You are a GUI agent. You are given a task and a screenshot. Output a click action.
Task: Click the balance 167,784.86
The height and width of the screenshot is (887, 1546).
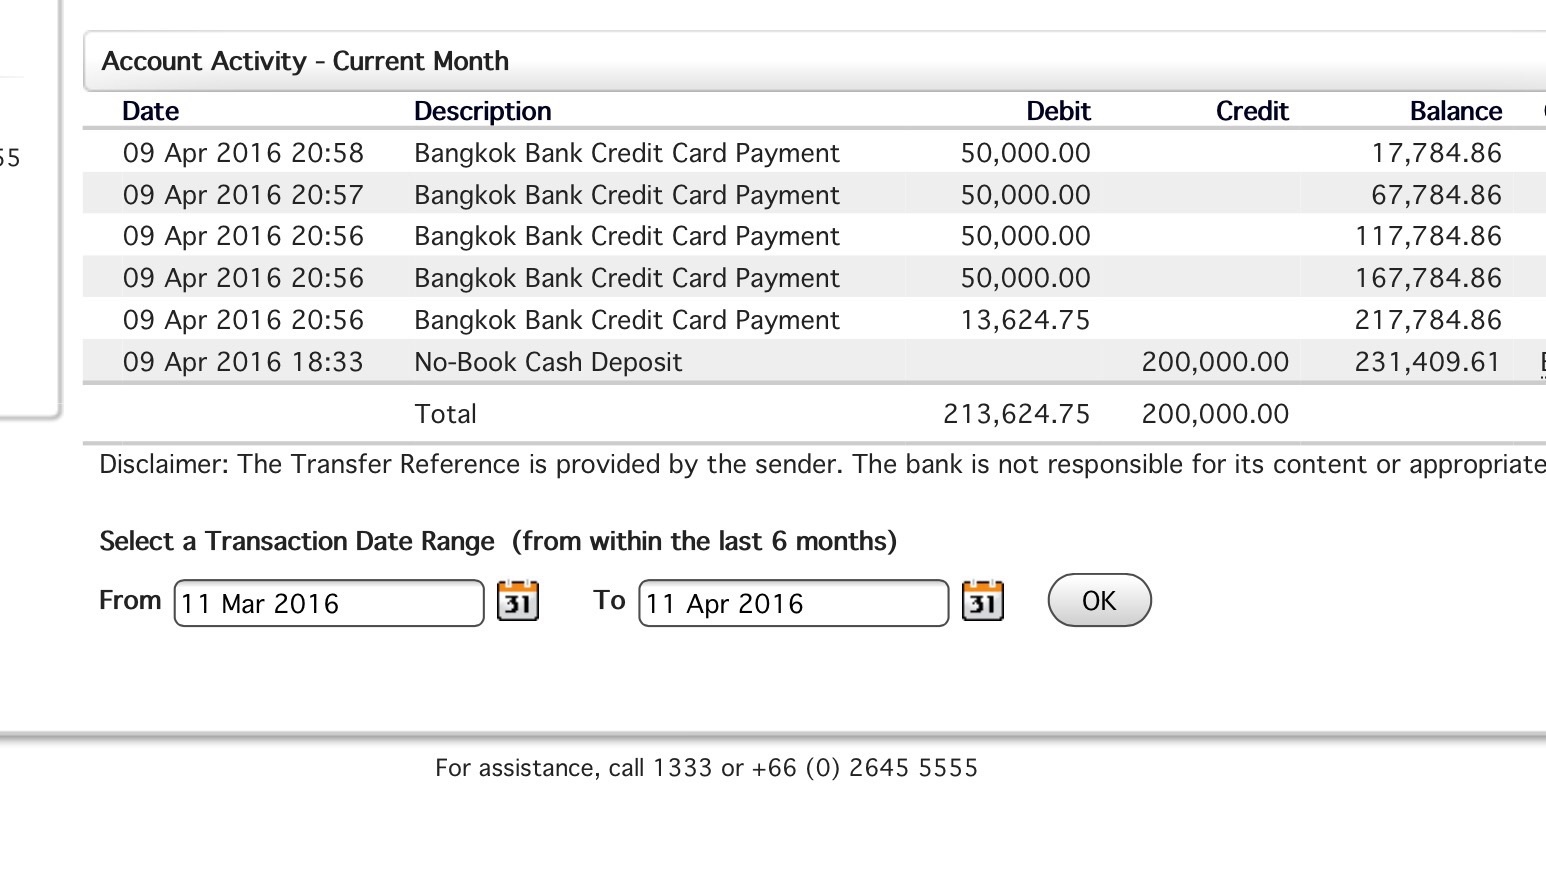tap(1428, 278)
